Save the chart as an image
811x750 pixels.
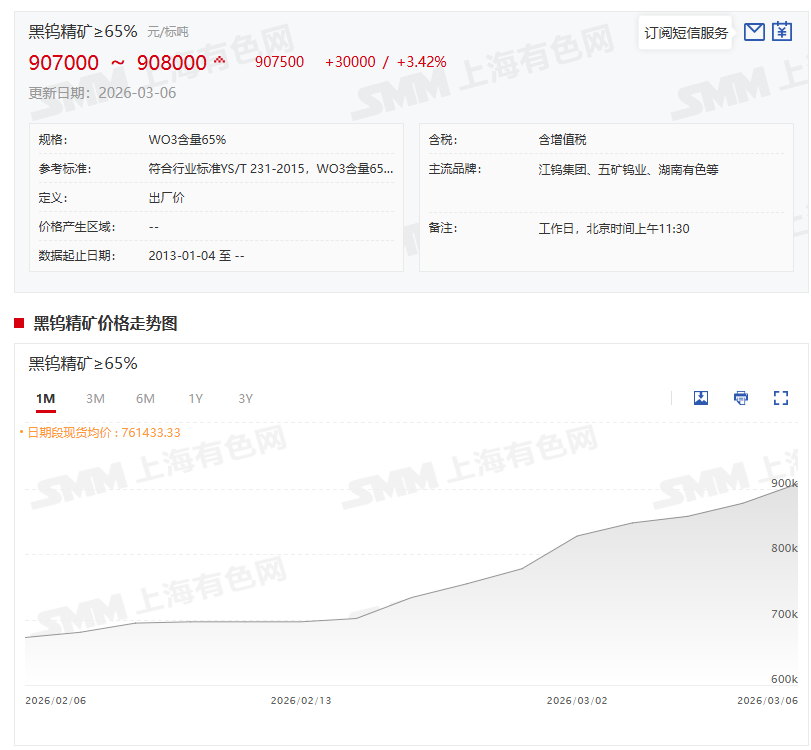click(x=701, y=398)
